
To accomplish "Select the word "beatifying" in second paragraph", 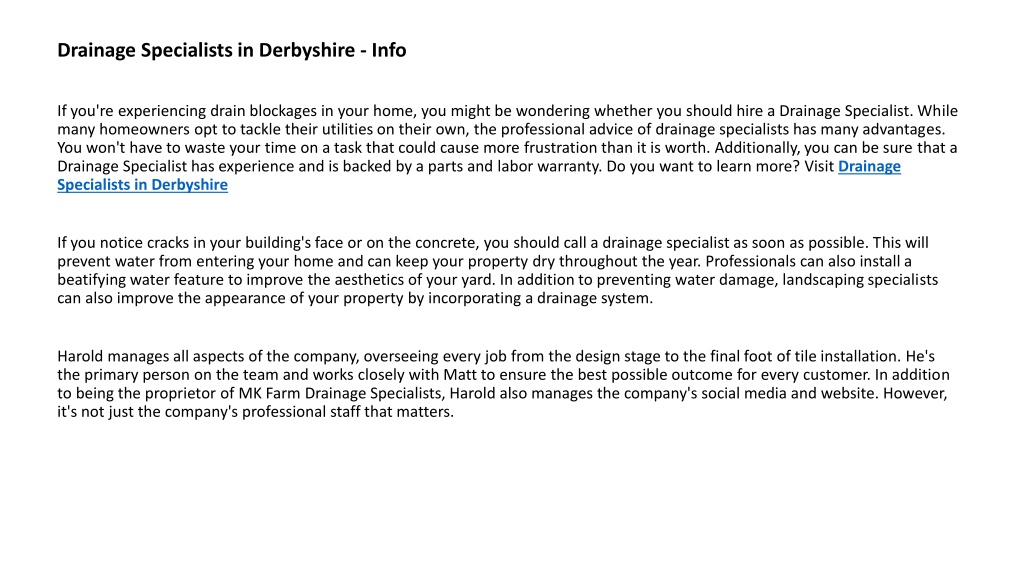I will (x=91, y=280).
